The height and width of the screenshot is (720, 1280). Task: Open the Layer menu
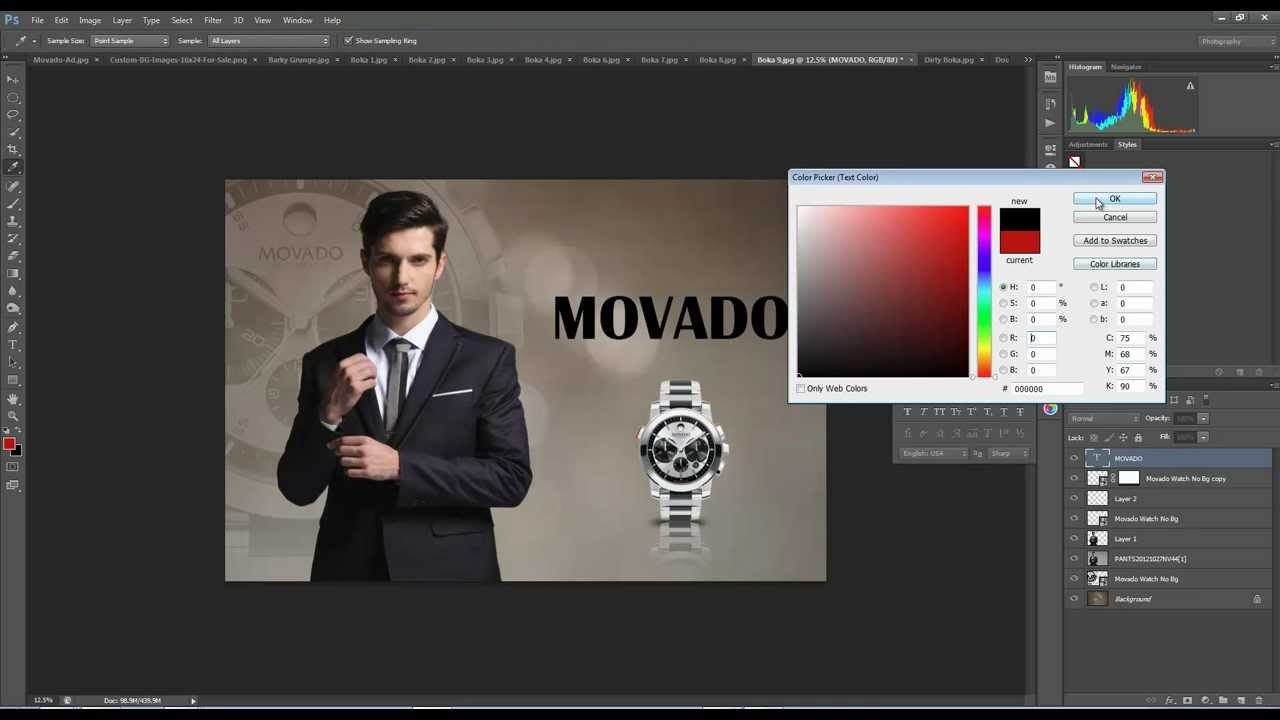(x=122, y=20)
